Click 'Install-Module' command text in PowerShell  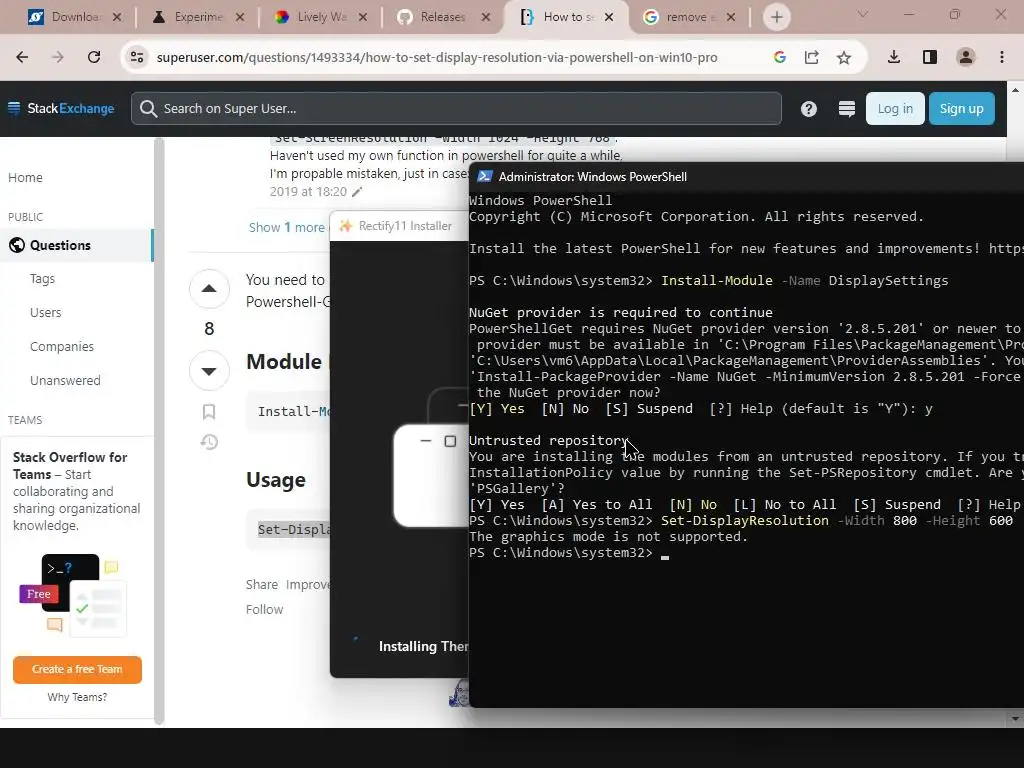[x=716, y=281]
